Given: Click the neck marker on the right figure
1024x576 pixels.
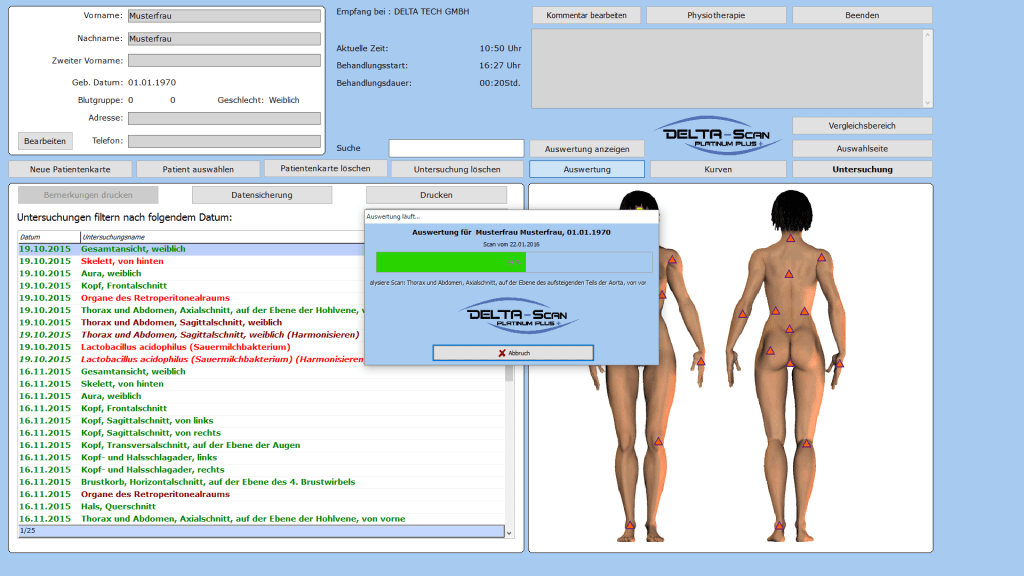Looking at the screenshot, I should coord(789,239).
